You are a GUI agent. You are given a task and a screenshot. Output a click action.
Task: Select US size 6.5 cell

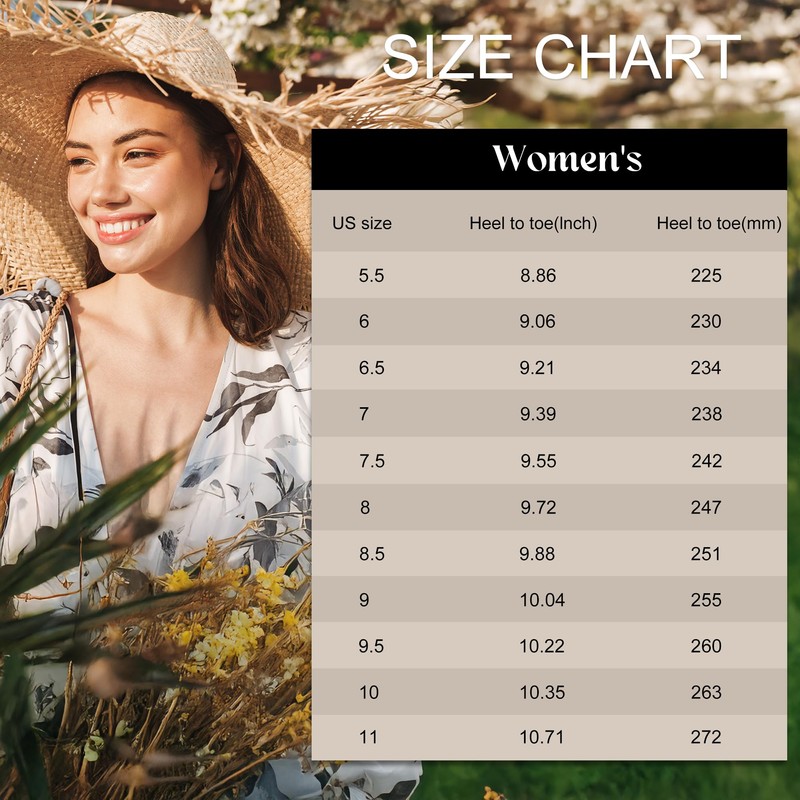[x=371, y=368]
